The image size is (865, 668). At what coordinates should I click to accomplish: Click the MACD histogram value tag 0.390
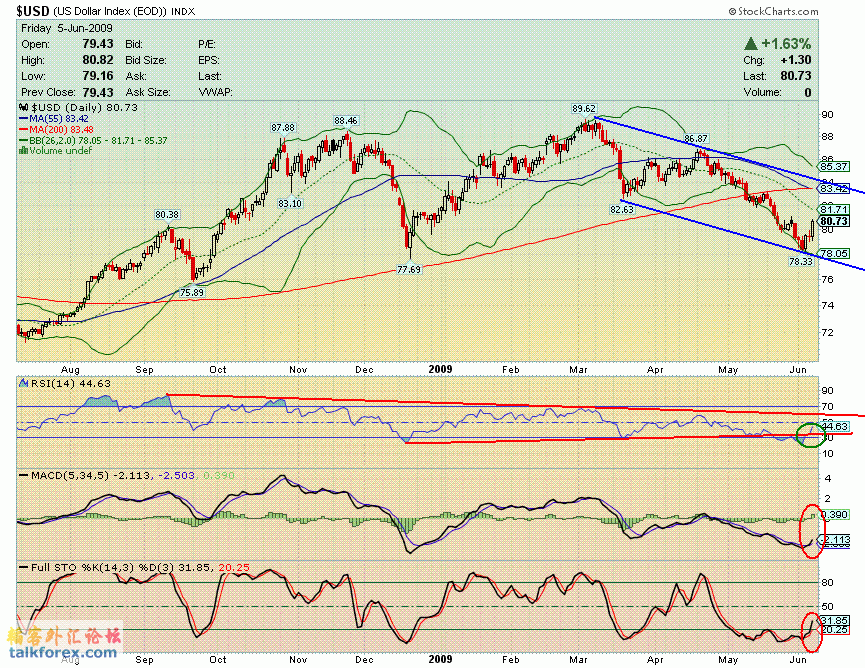tap(835, 515)
